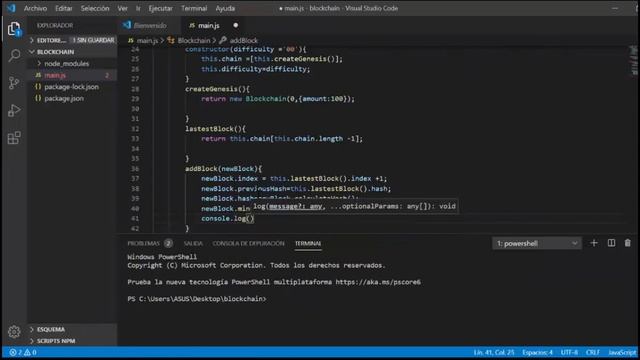
Task: Click Blockchain in the breadcrumb
Action: click(x=193, y=40)
